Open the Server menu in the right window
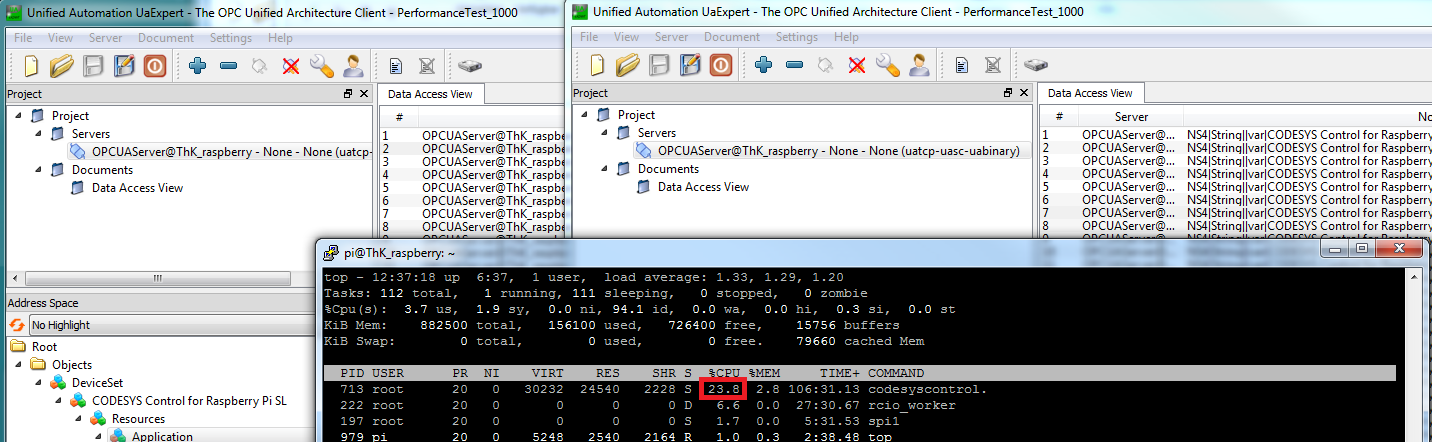This screenshot has height=442, width=1432. tap(671, 38)
